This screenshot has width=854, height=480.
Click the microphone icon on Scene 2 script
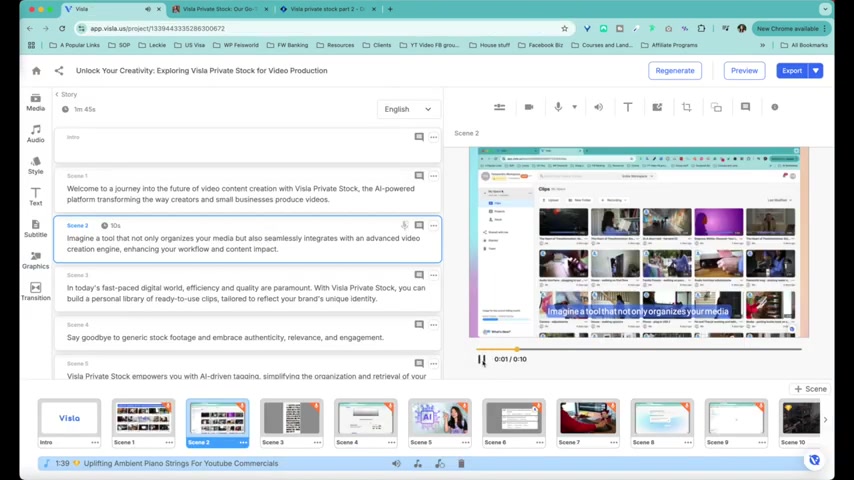pyautogui.click(x=404, y=226)
